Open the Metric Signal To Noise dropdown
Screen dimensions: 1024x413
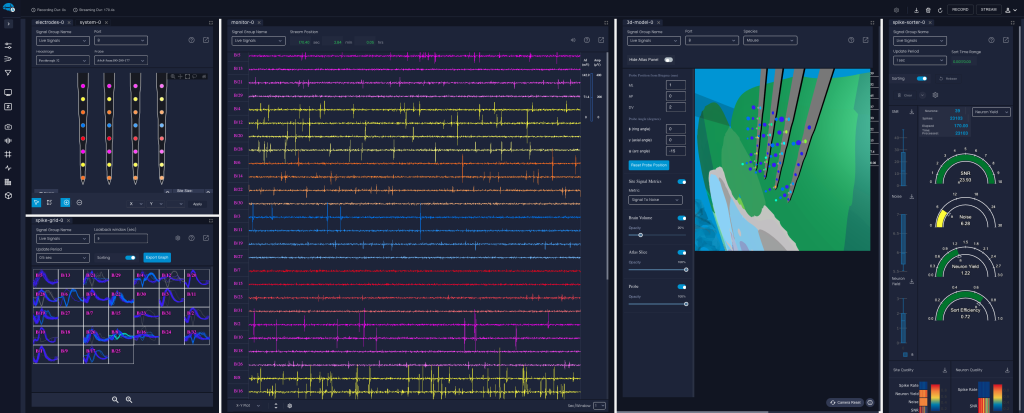pos(655,200)
